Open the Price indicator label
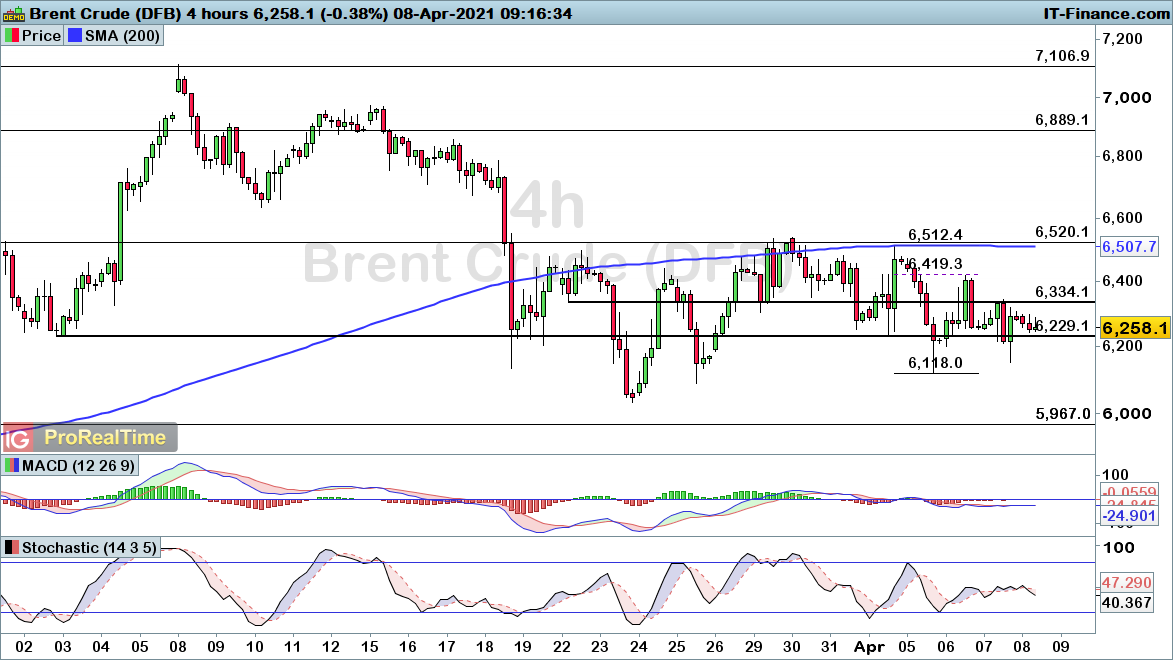Screen dimensions: 1173x660 click(41, 36)
